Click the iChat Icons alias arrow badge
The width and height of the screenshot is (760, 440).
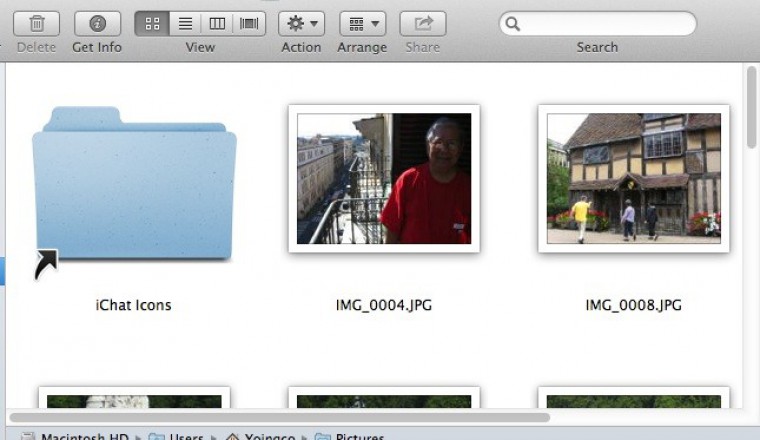coord(46,264)
